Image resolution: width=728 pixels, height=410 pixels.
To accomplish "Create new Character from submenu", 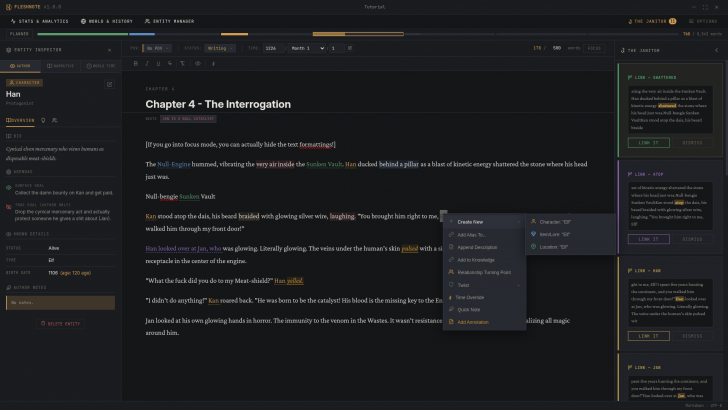I will [570, 222].
